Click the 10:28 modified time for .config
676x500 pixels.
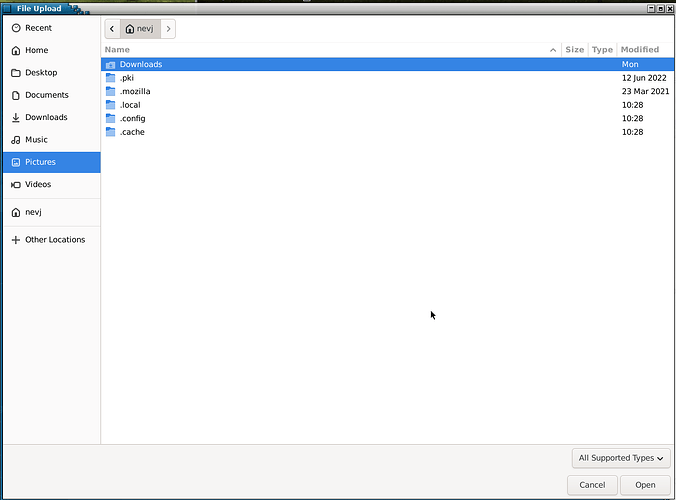(632, 119)
